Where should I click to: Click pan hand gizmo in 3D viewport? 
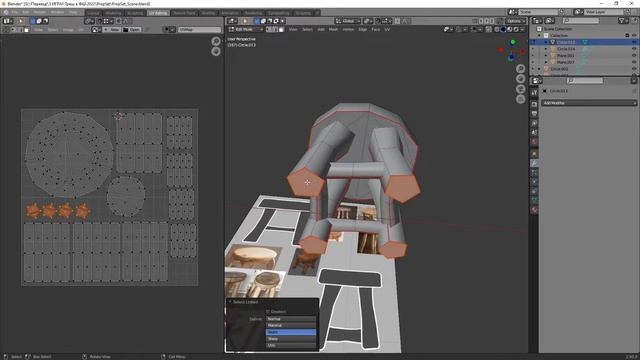520,79
